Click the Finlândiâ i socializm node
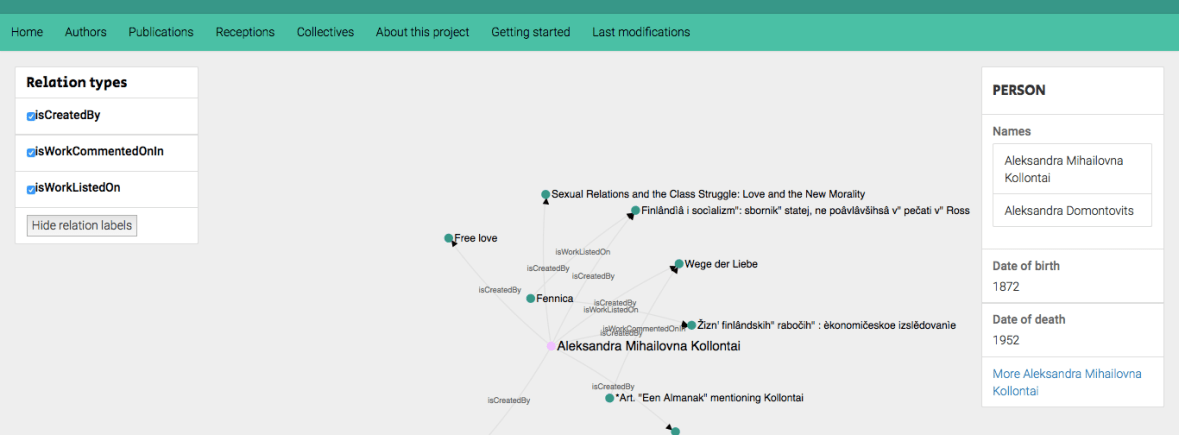Screen dimensions: 1179x435 [635, 211]
